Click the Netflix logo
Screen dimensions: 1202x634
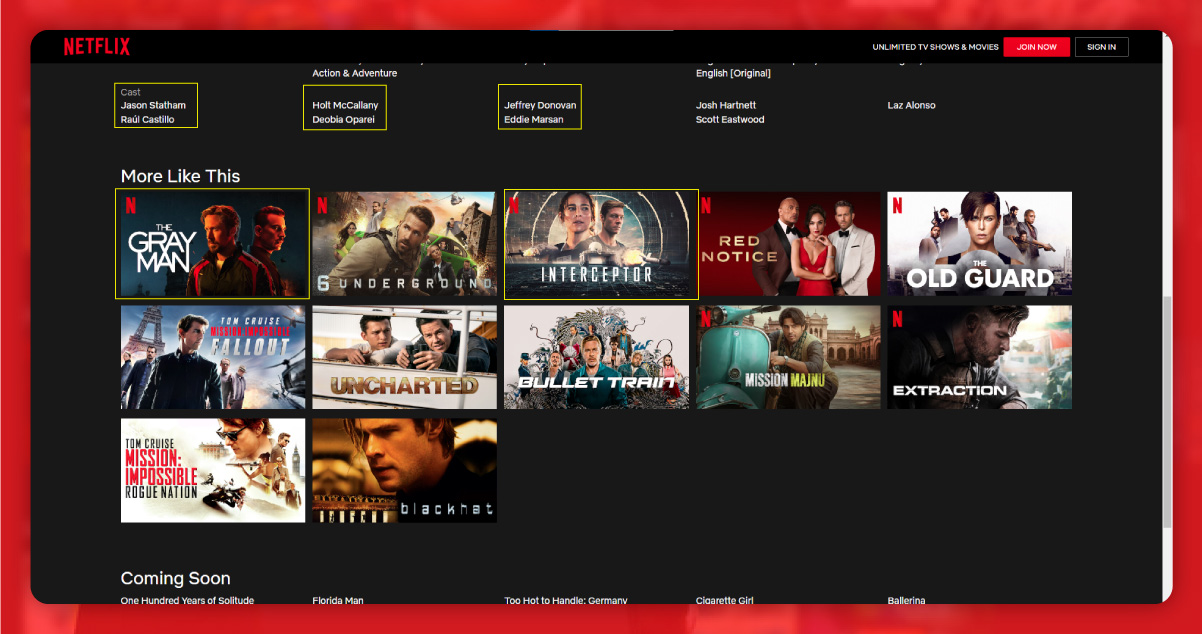pos(96,46)
